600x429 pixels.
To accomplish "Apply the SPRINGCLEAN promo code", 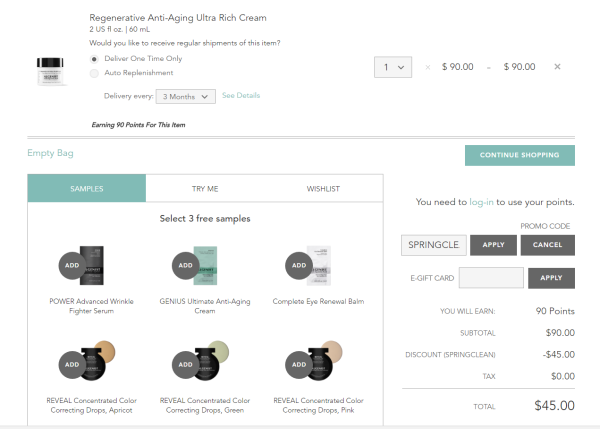I will pyautogui.click(x=493, y=245).
